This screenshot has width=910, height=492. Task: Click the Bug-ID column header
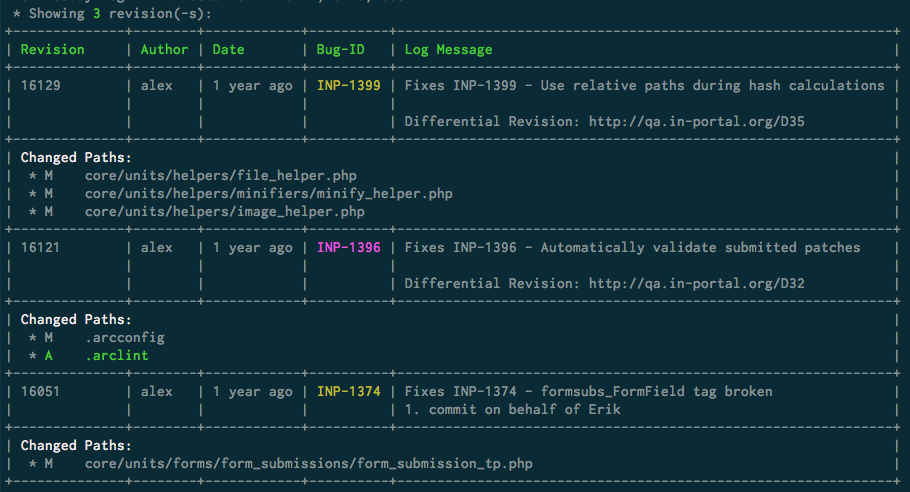coord(341,49)
